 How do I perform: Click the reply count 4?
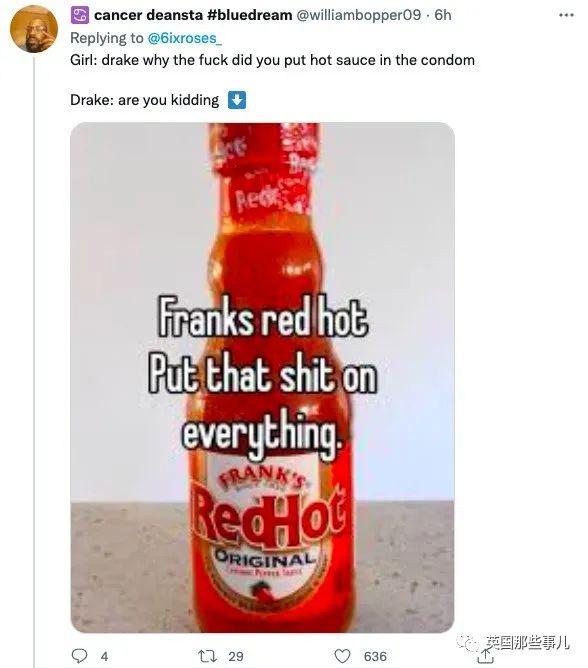(x=104, y=656)
